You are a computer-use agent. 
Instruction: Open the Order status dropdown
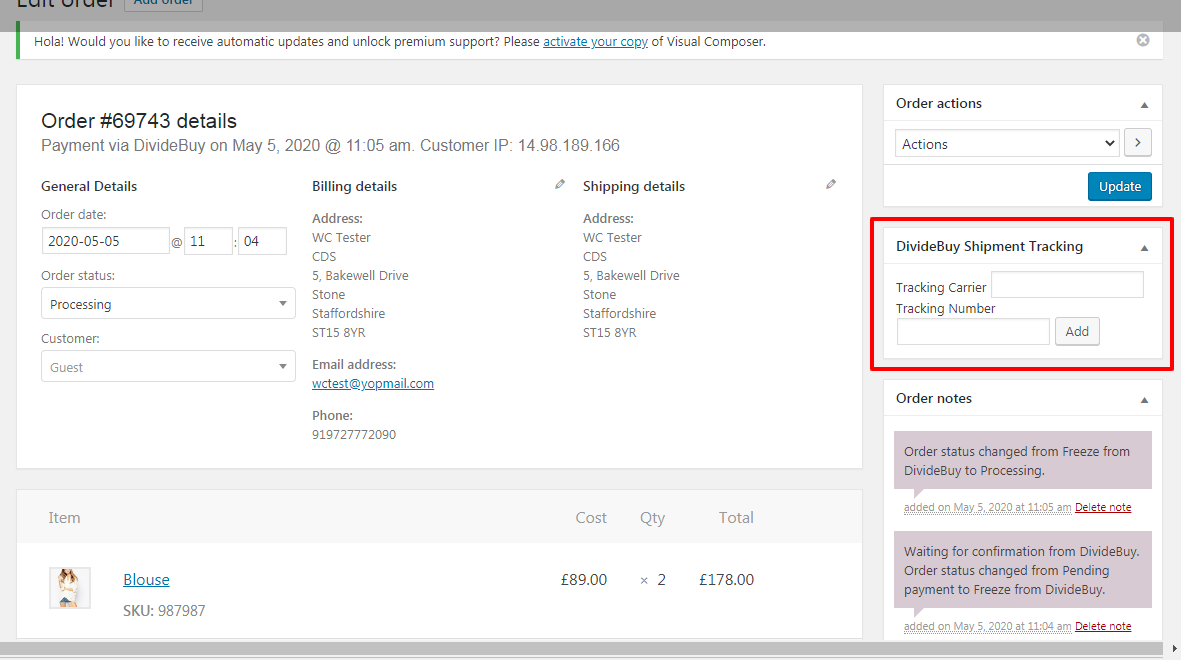tap(168, 304)
